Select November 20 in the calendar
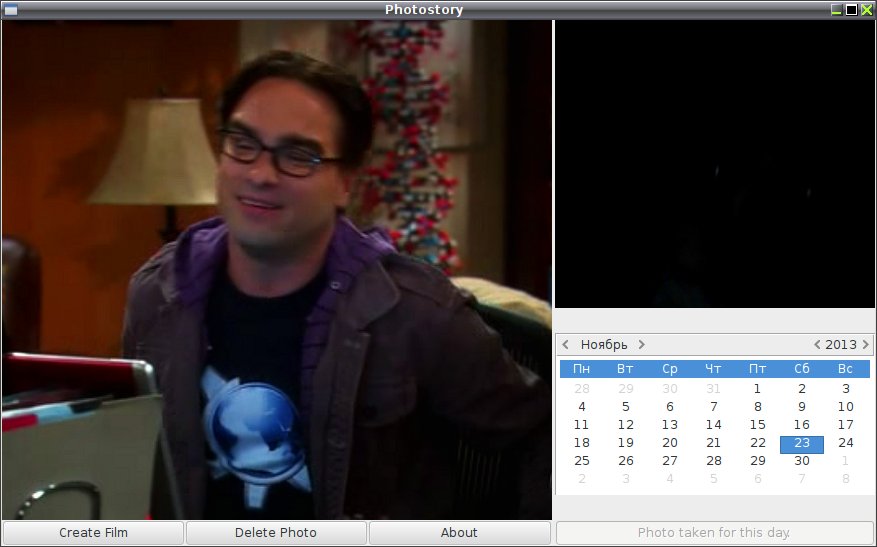Viewport: 877px width, 547px height. click(x=669, y=442)
